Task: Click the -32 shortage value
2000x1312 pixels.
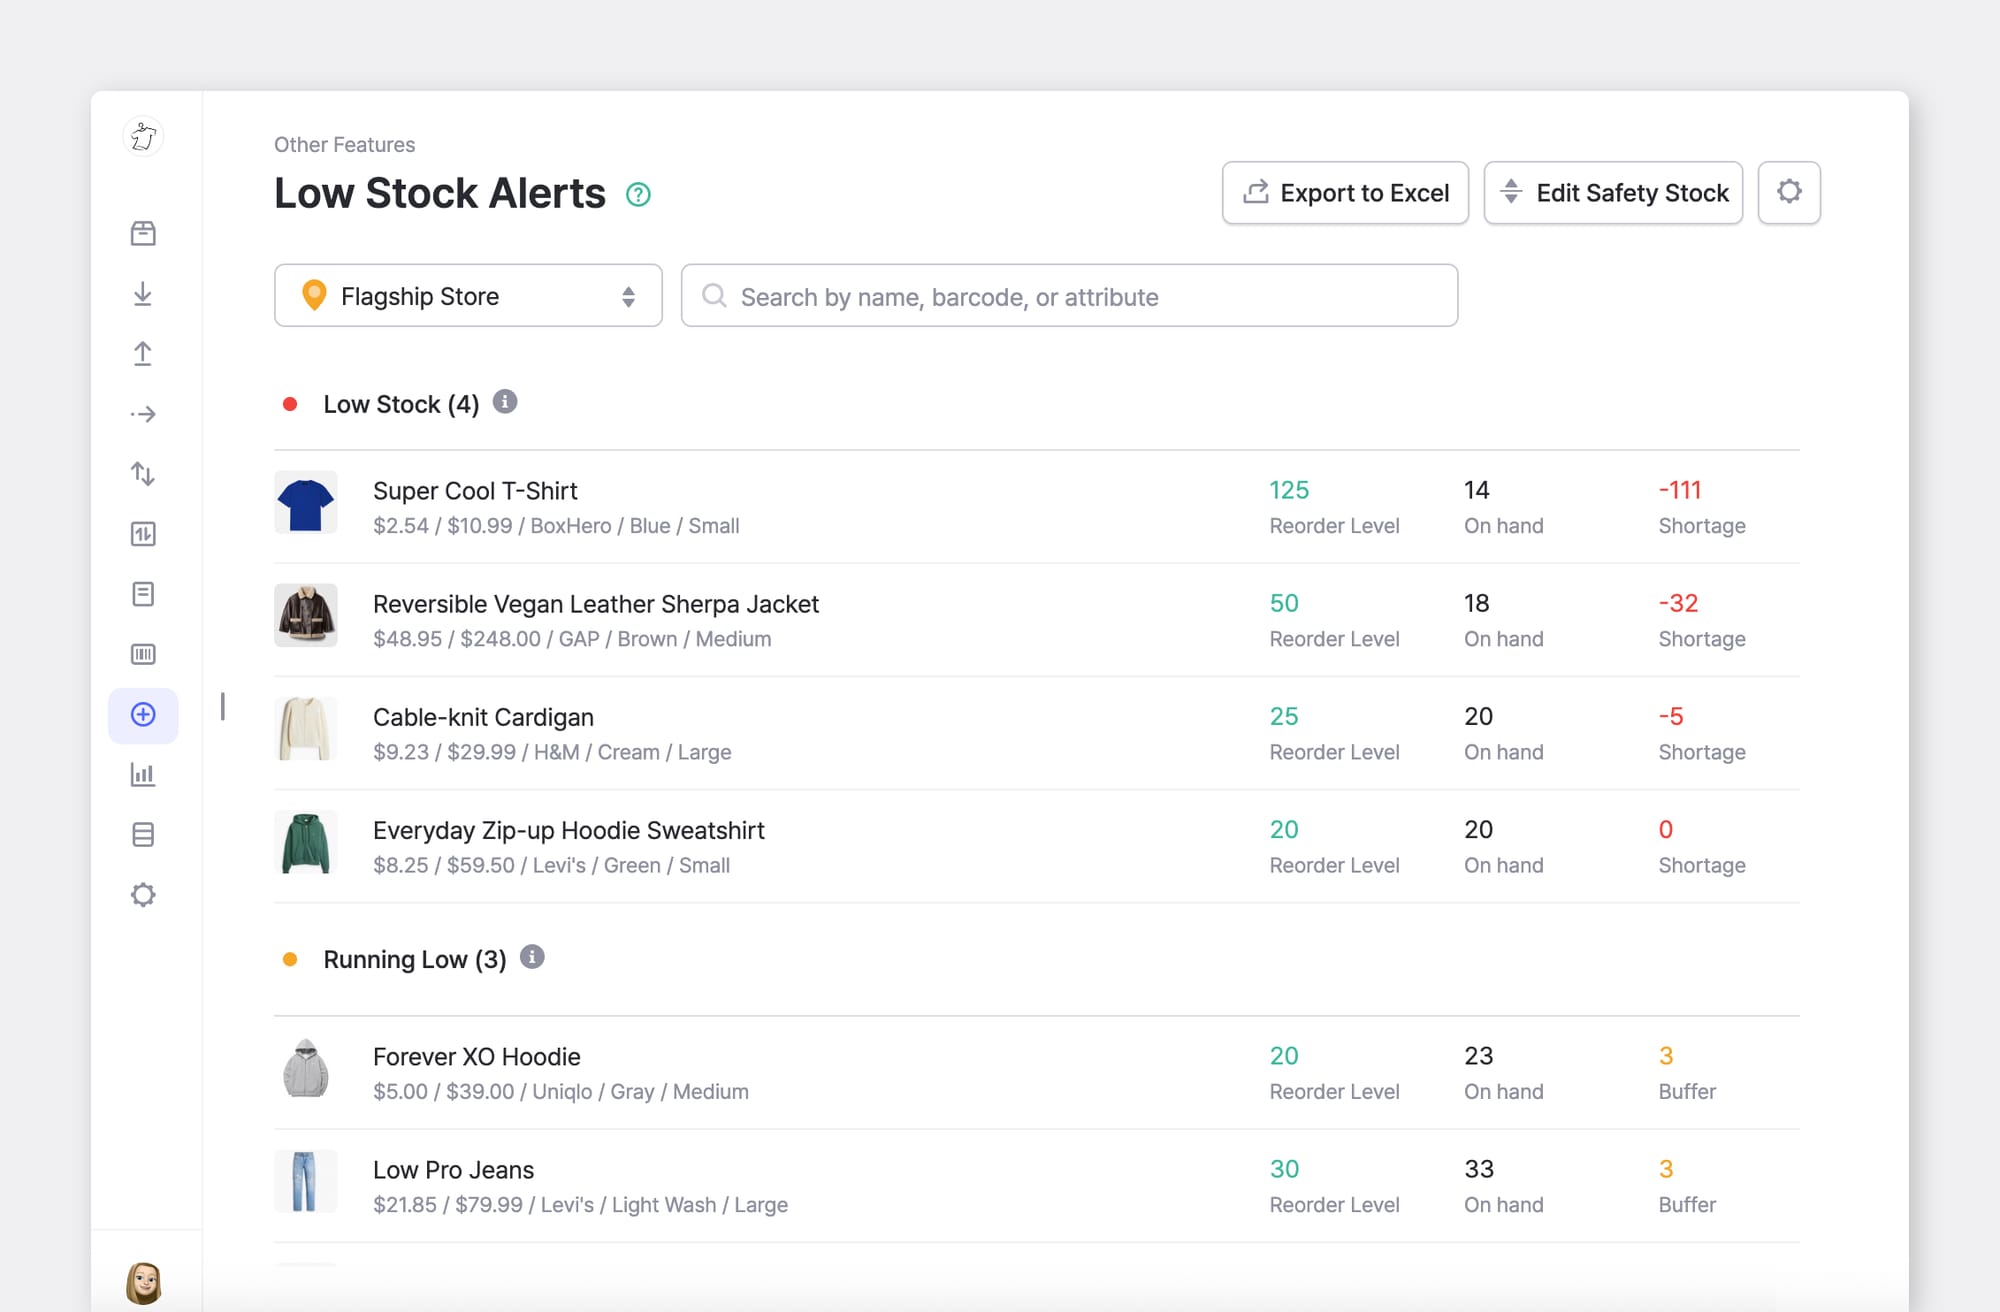Action: click(x=1678, y=603)
